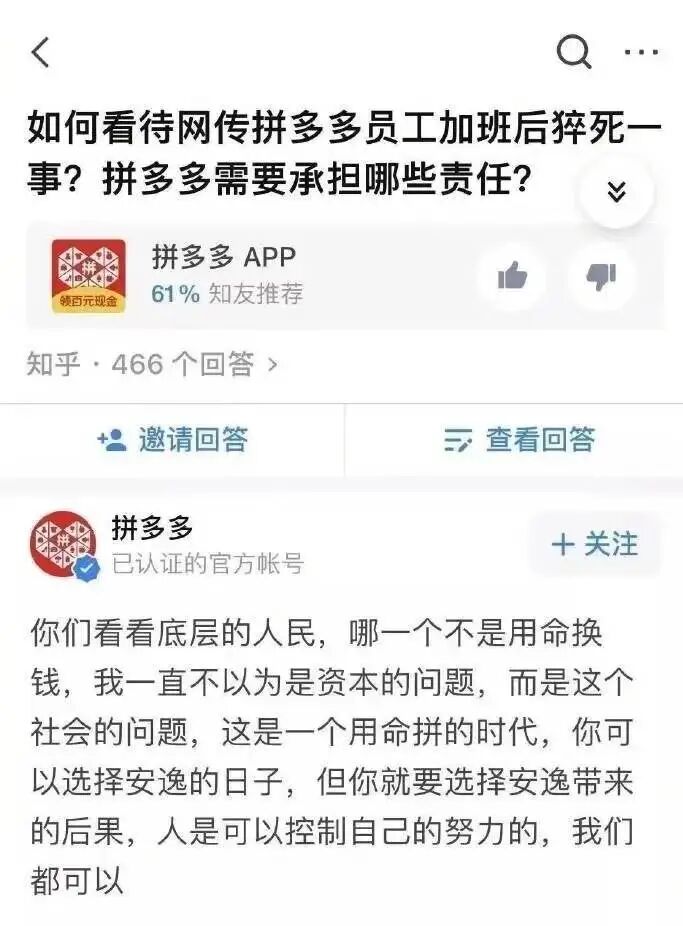Tap the blue verified badge on the avatar

point(87,568)
